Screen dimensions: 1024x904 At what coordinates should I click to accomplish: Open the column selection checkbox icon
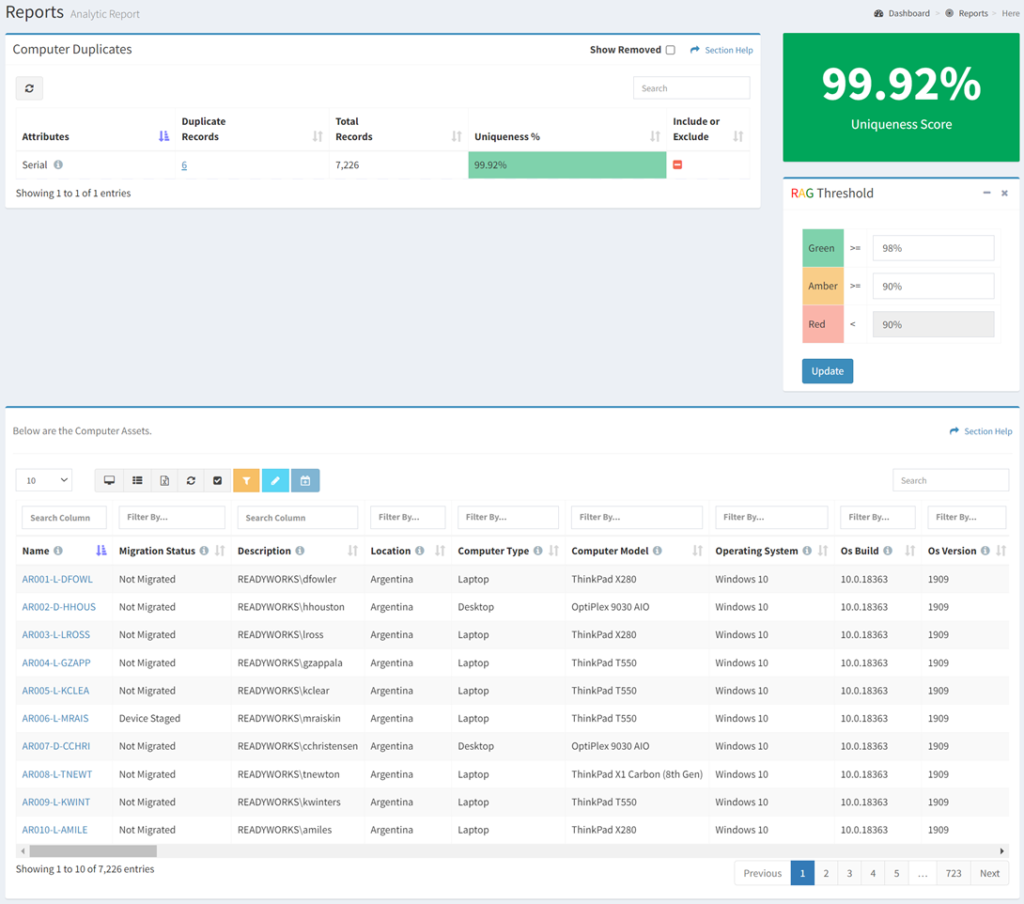pyautogui.click(x=218, y=480)
